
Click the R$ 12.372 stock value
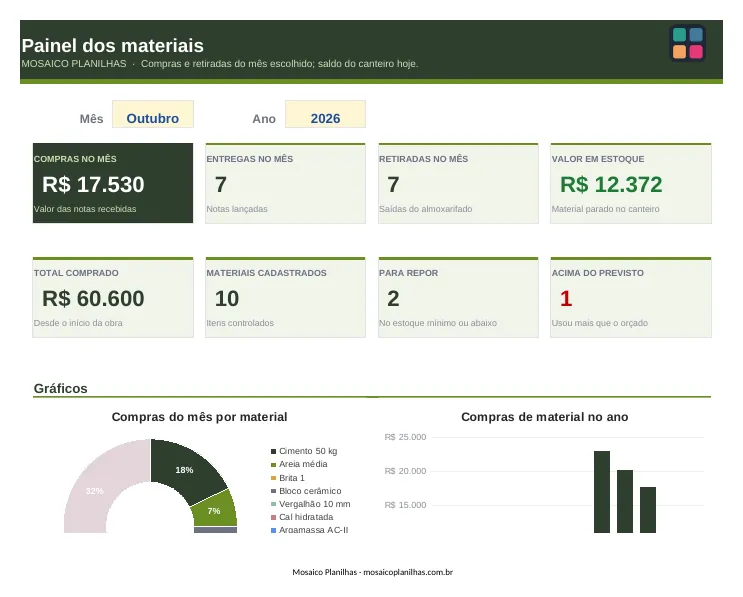(x=611, y=184)
